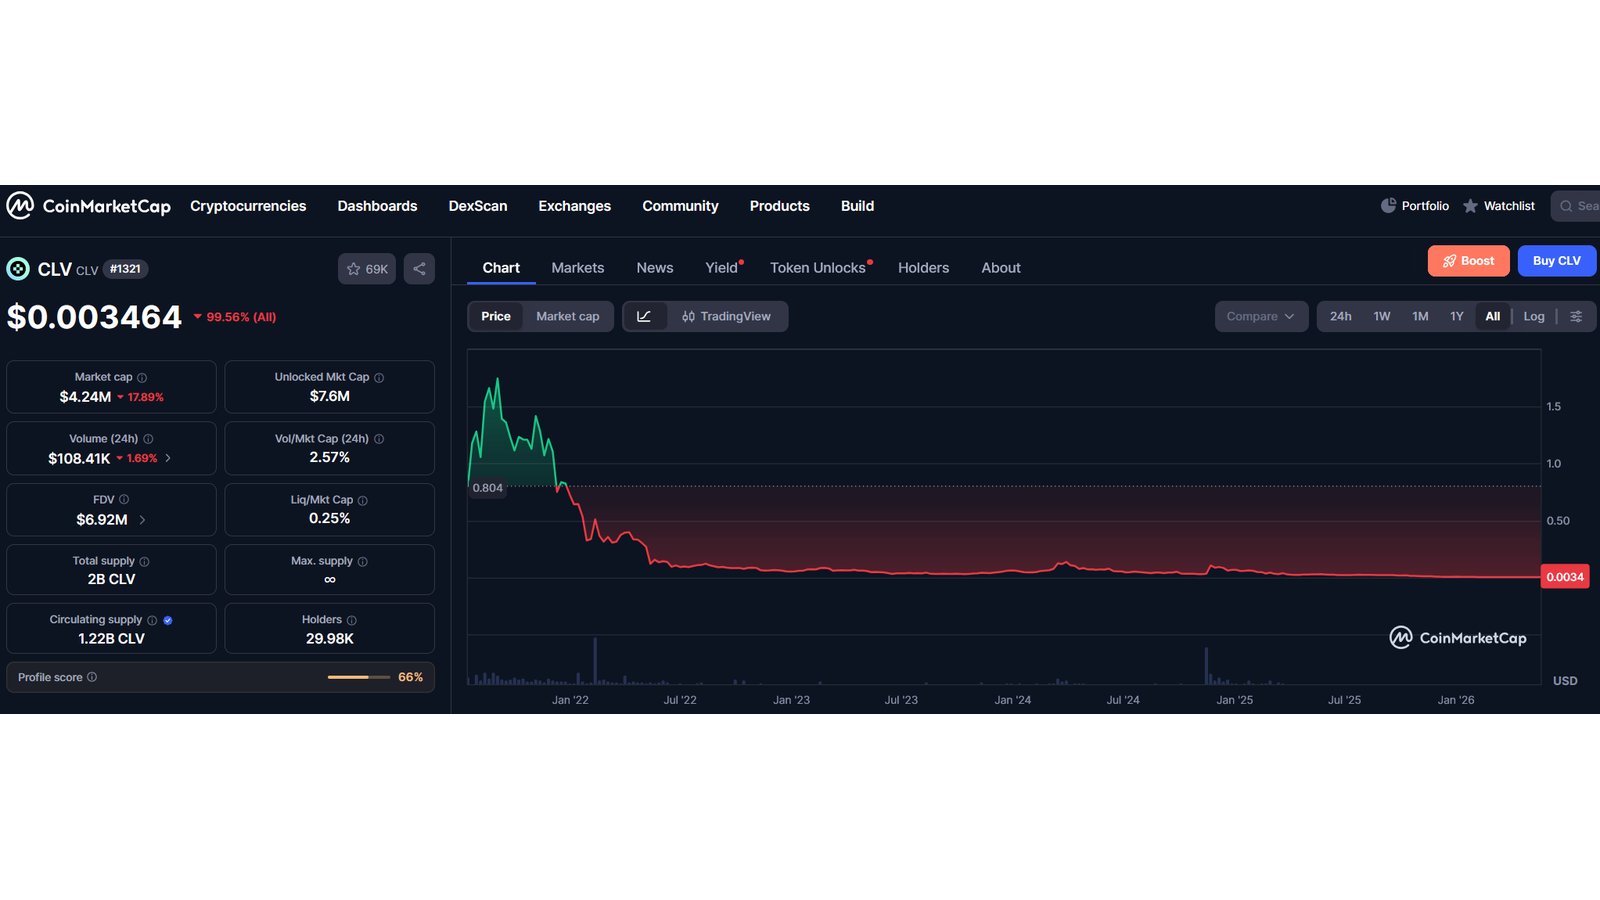This screenshot has width=1600, height=900.
Task: Open the Compare dropdown
Action: [1261, 316]
